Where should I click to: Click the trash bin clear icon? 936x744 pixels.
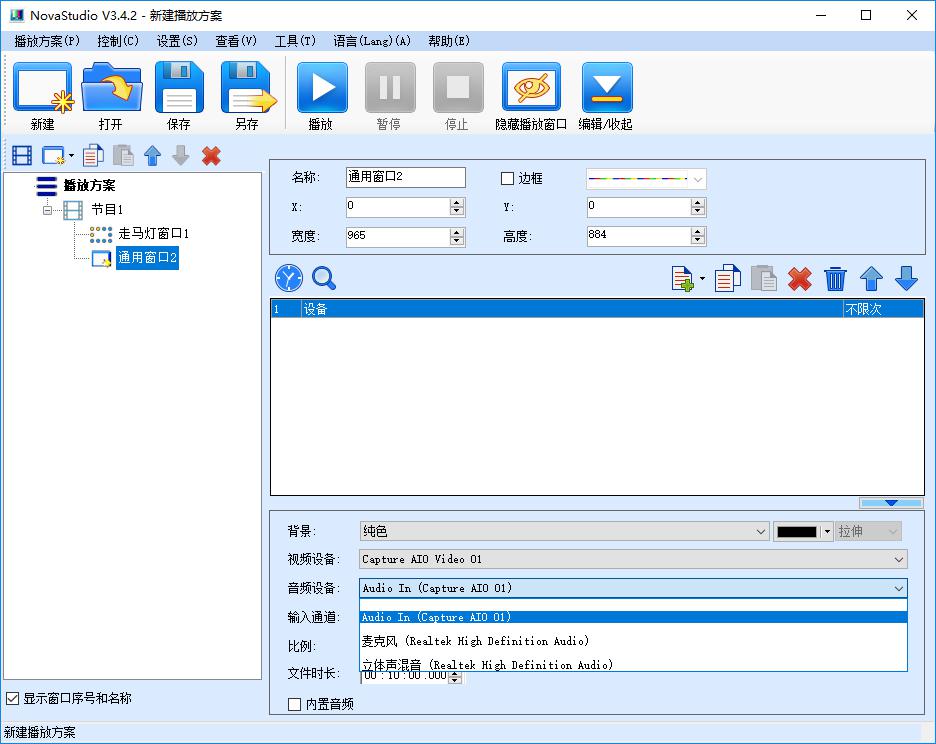pyautogui.click(x=835, y=279)
